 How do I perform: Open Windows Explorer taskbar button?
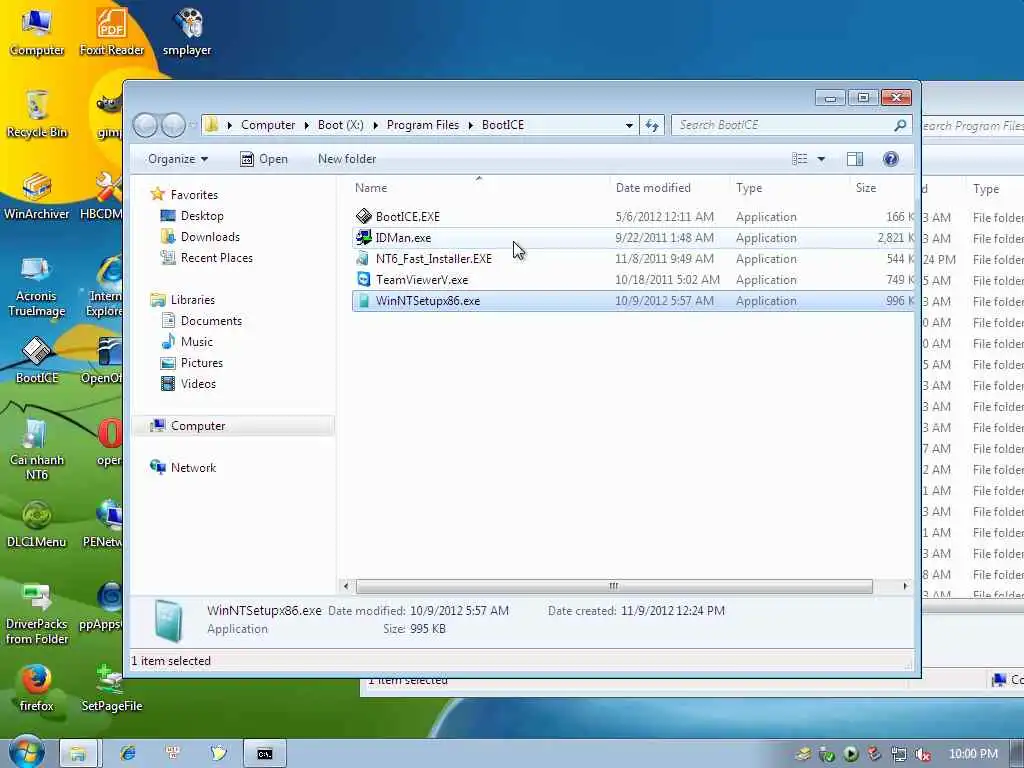[78, 754]
